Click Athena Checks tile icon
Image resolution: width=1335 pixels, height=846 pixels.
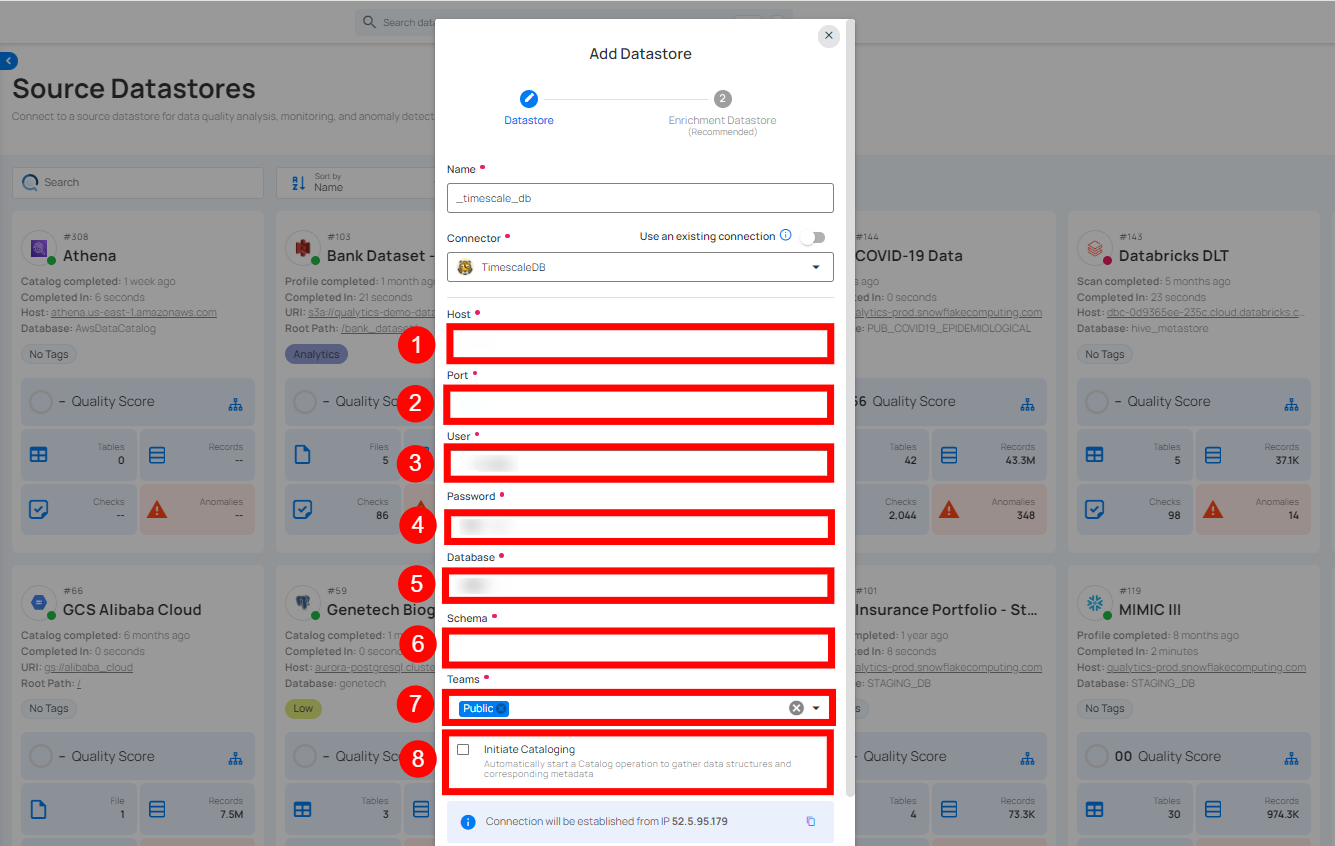click(39, 509)
